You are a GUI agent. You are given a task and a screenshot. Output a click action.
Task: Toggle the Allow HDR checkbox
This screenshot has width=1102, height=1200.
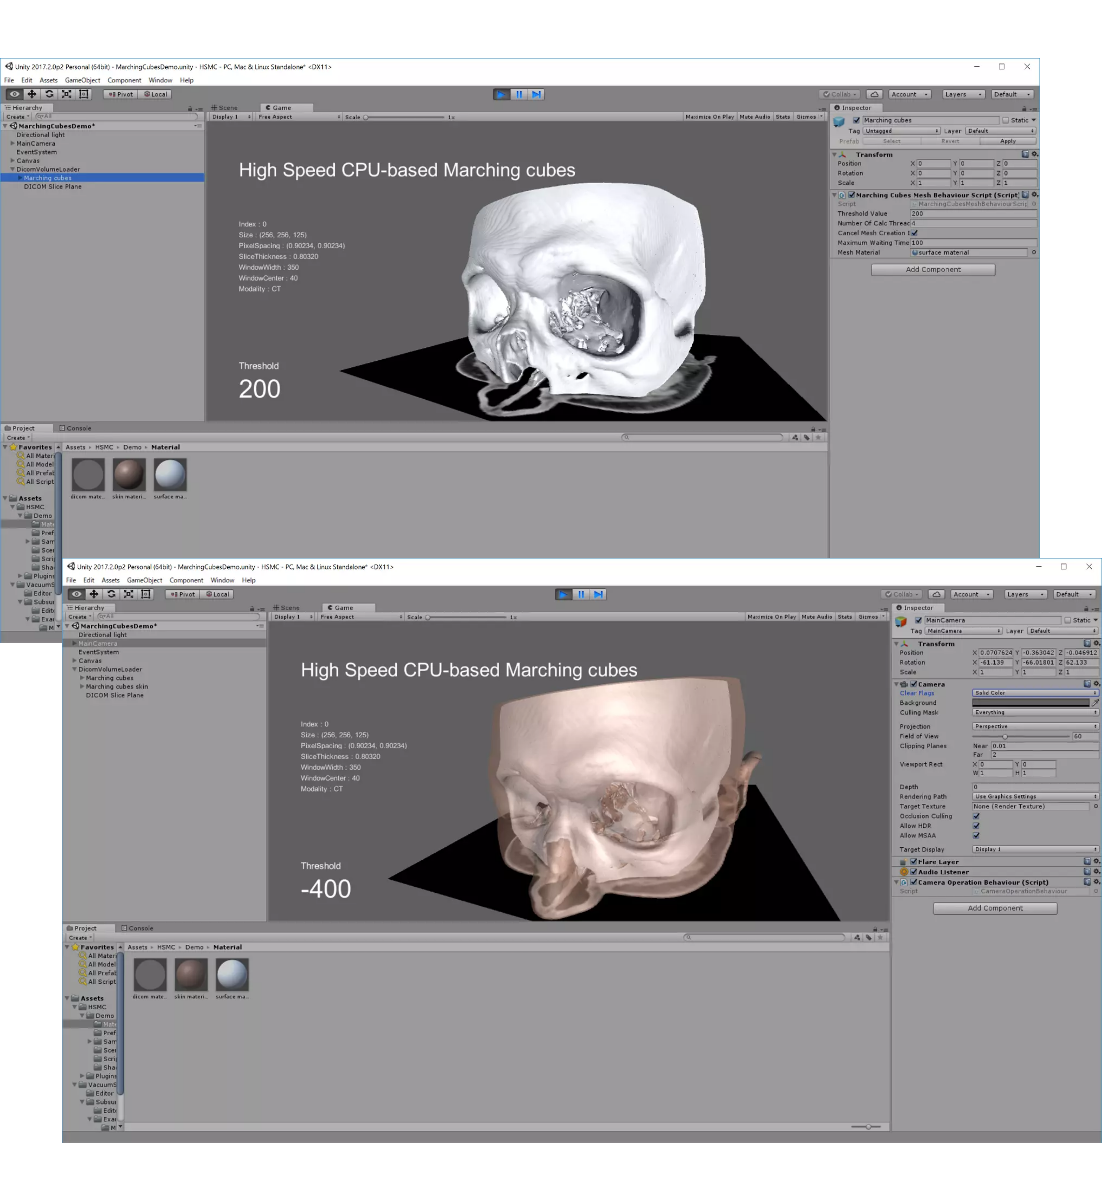click(x=976, y=826)
